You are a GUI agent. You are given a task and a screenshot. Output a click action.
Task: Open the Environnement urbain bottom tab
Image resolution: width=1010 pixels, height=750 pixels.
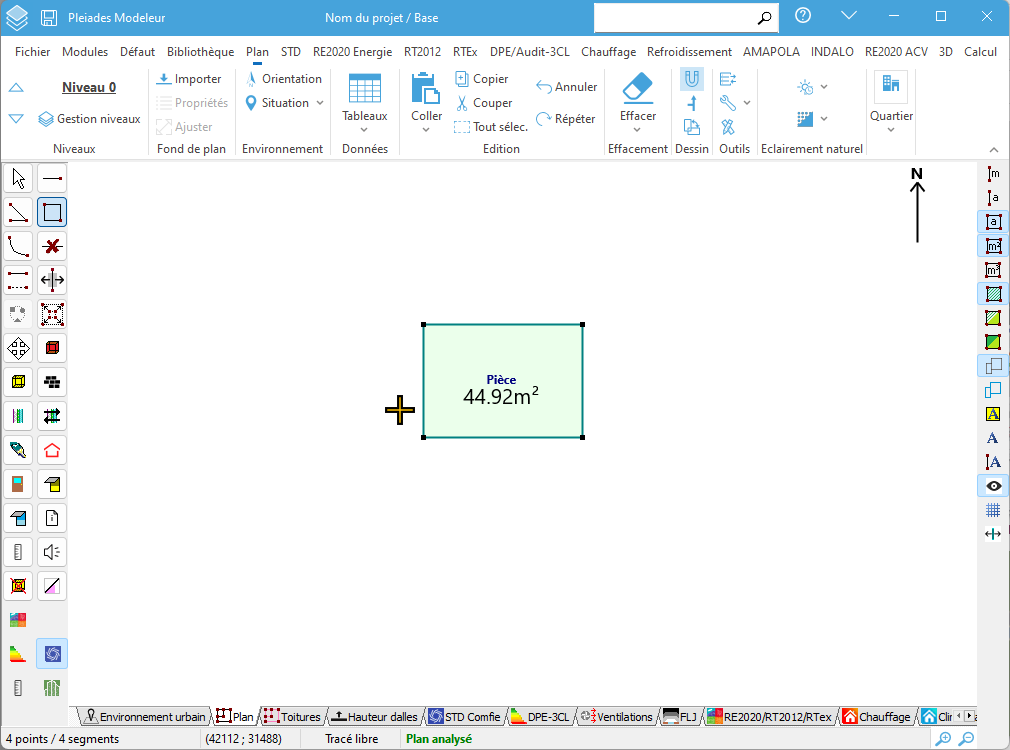point(146,716)
